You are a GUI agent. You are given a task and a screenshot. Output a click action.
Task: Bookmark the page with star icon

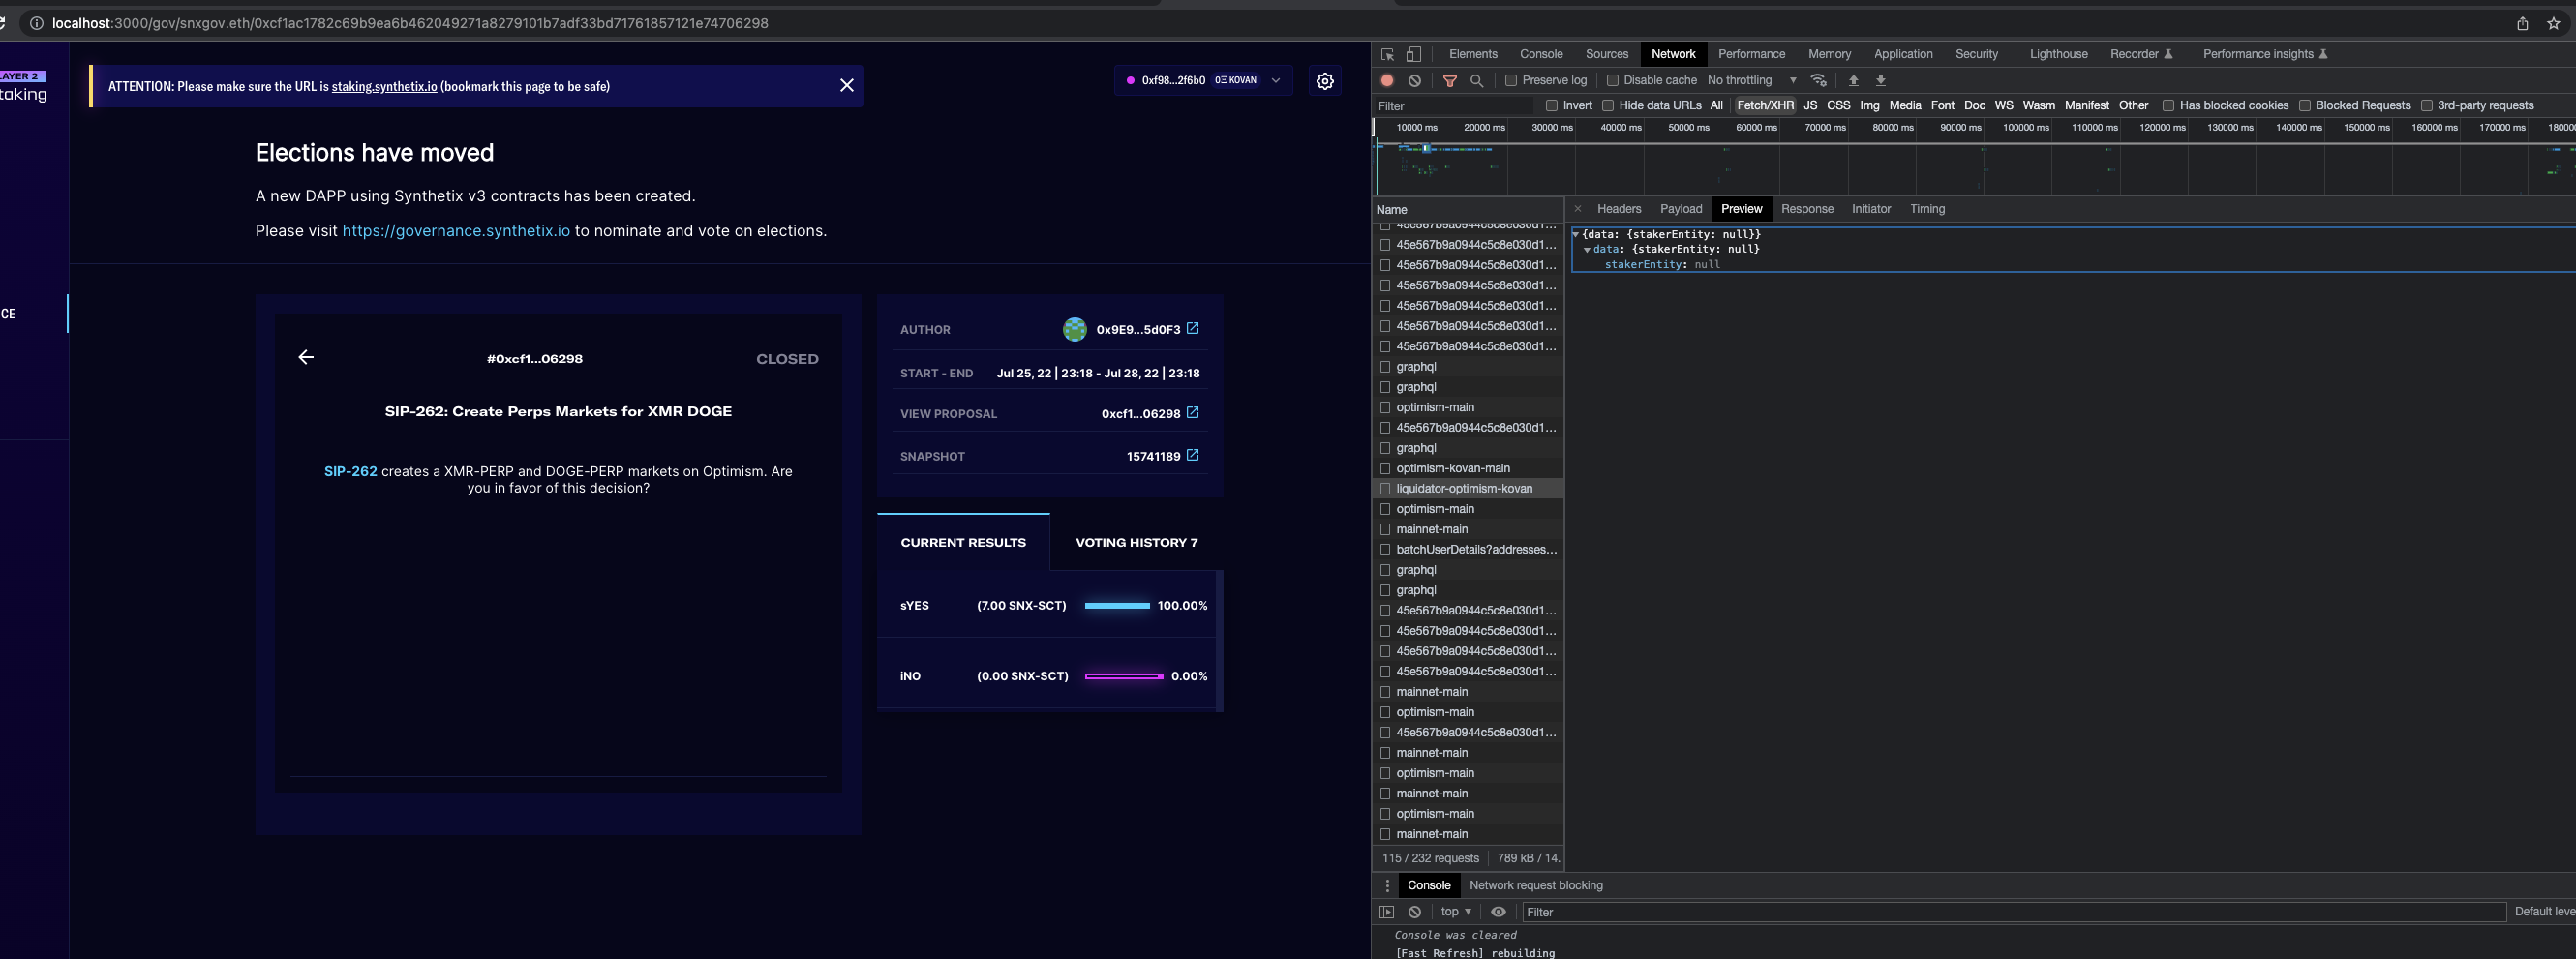tap(2553, 23)
